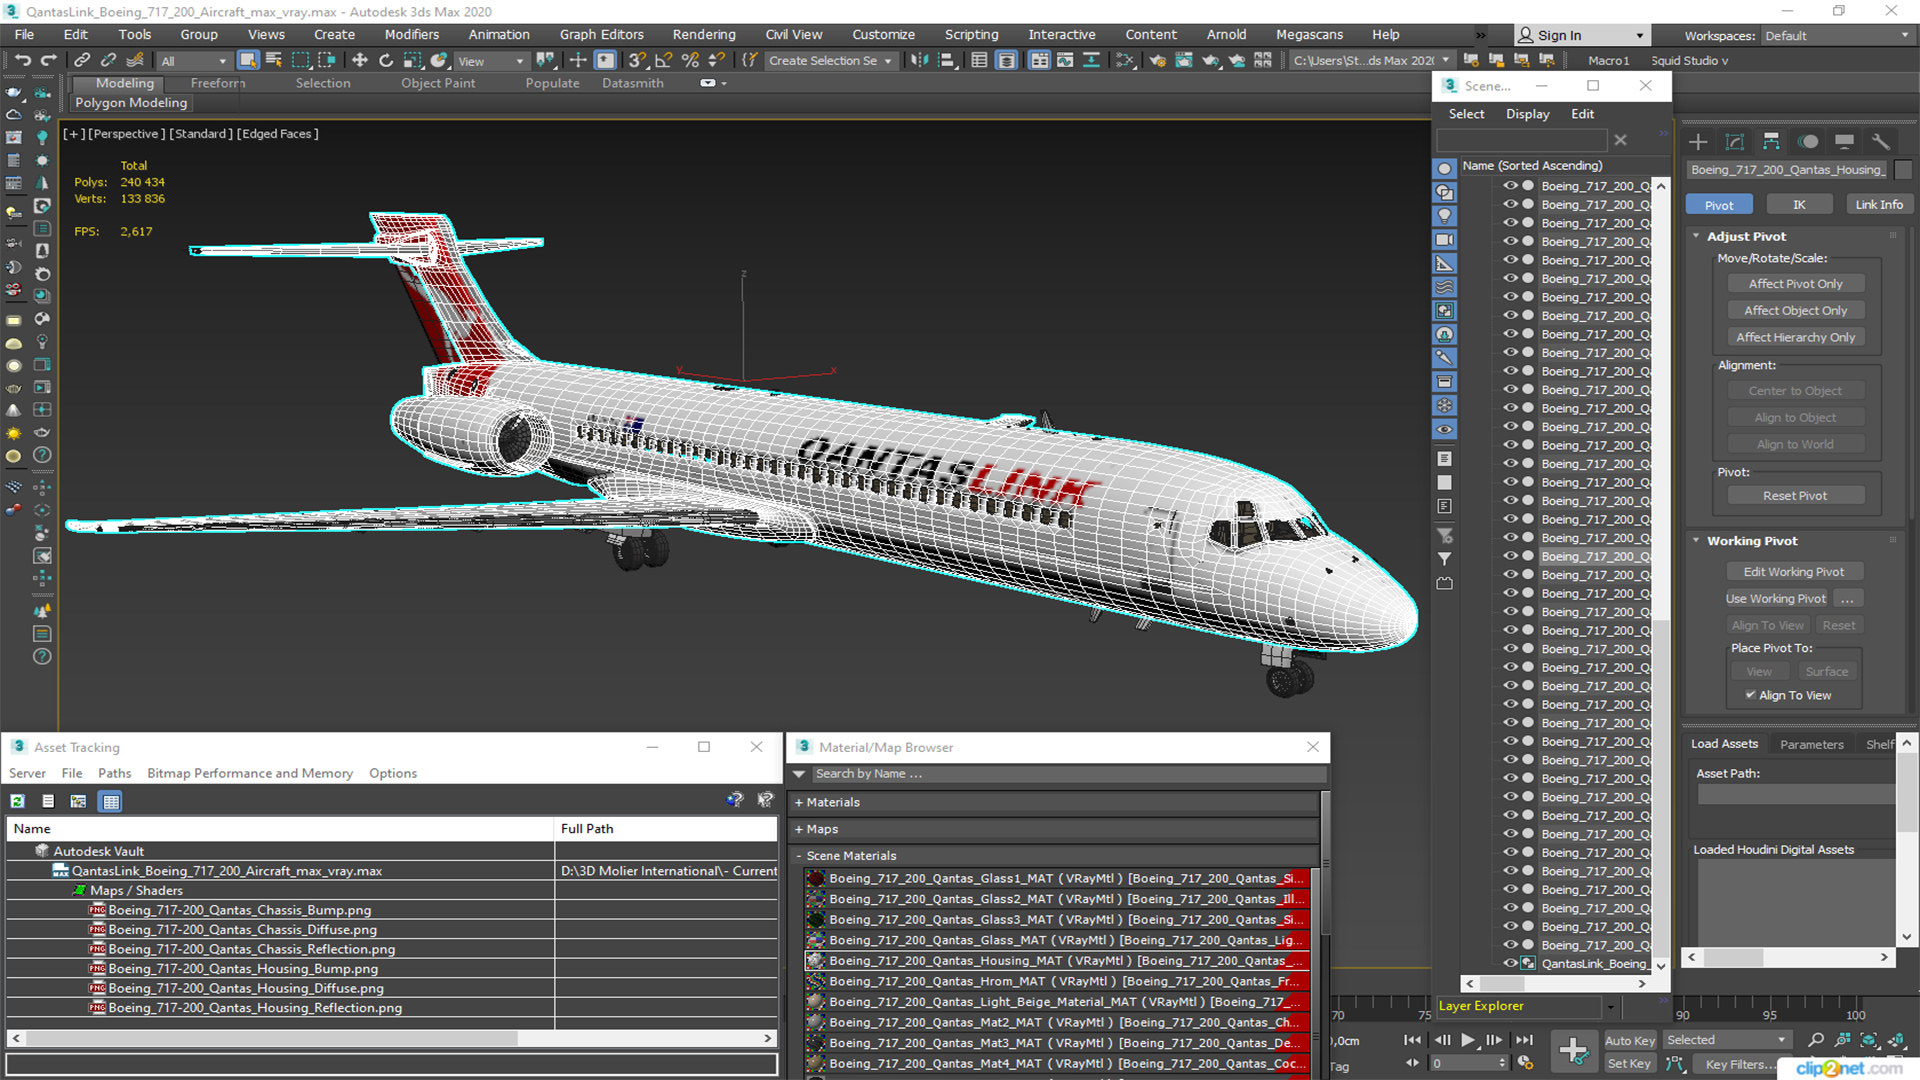Open the Display tab icon in command panel

click(x=1844, y=141)
